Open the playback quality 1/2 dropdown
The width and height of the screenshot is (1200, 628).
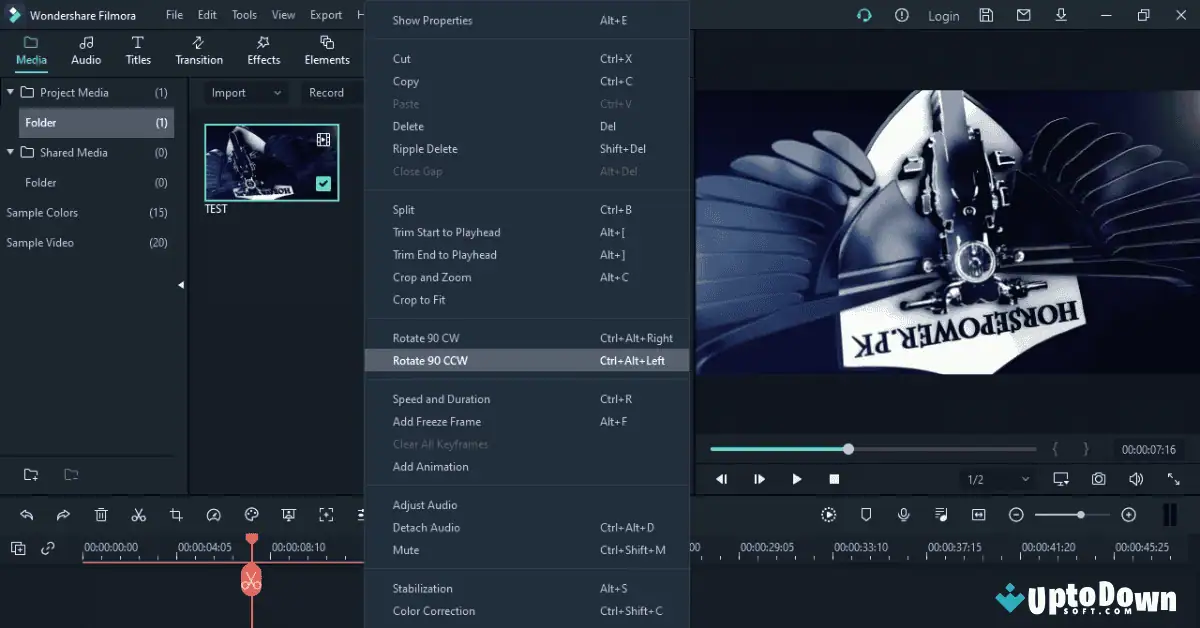[x=995, y=479]
